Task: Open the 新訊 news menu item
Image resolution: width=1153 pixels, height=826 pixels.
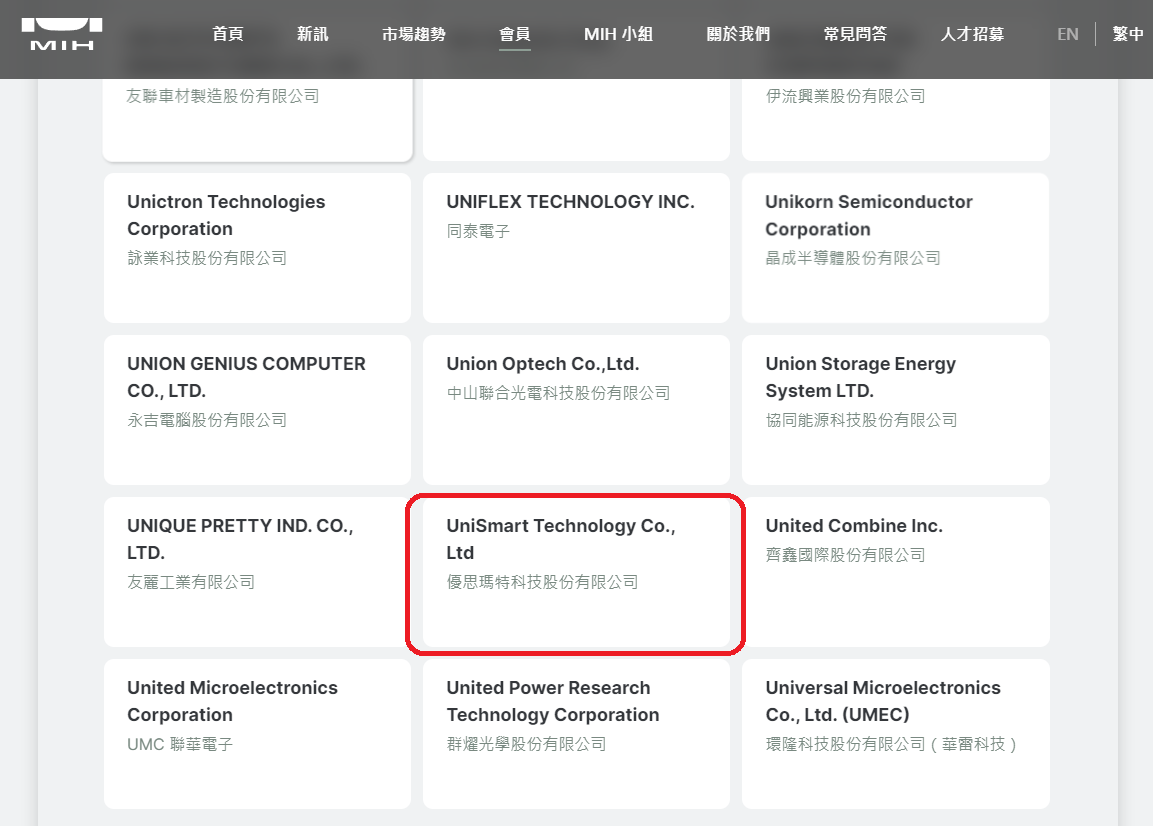Action: [313, 34]
